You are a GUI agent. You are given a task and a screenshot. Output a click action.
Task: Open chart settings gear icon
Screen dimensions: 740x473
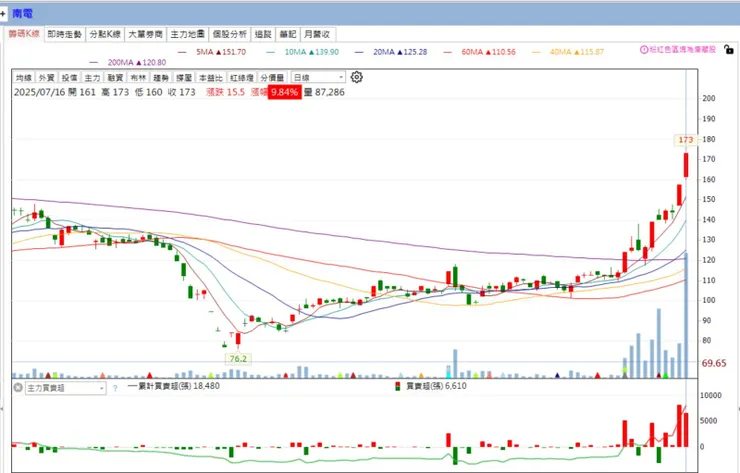(x=356, y=77)
